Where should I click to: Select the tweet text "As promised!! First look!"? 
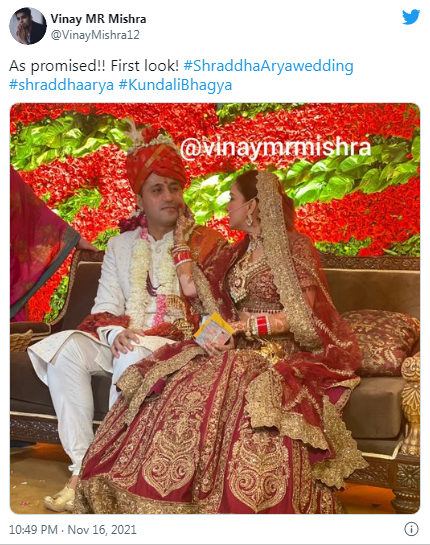(94, 66)
